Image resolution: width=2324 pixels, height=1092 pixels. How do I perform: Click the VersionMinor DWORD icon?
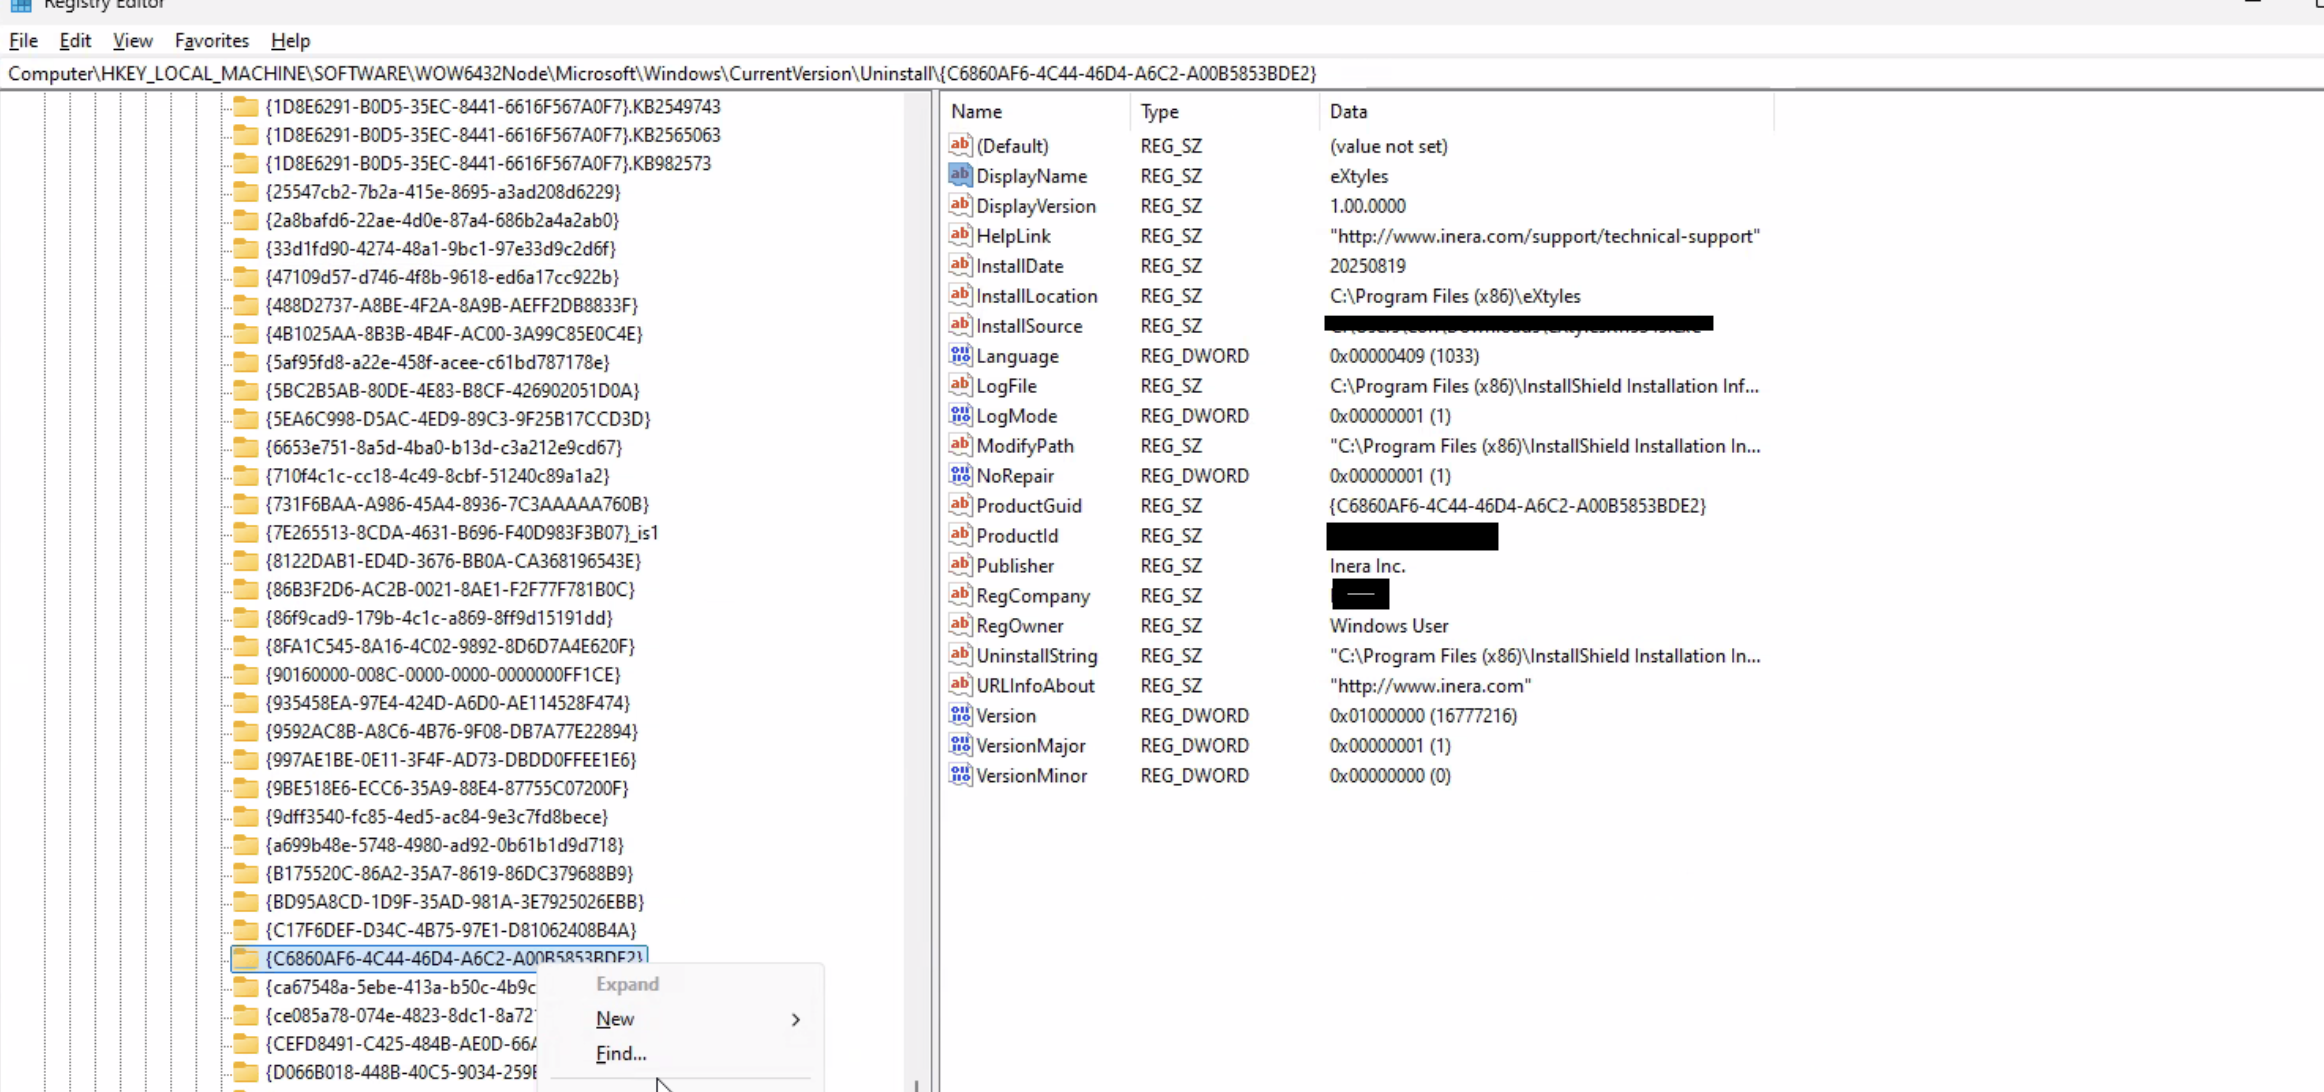point(960,775)
